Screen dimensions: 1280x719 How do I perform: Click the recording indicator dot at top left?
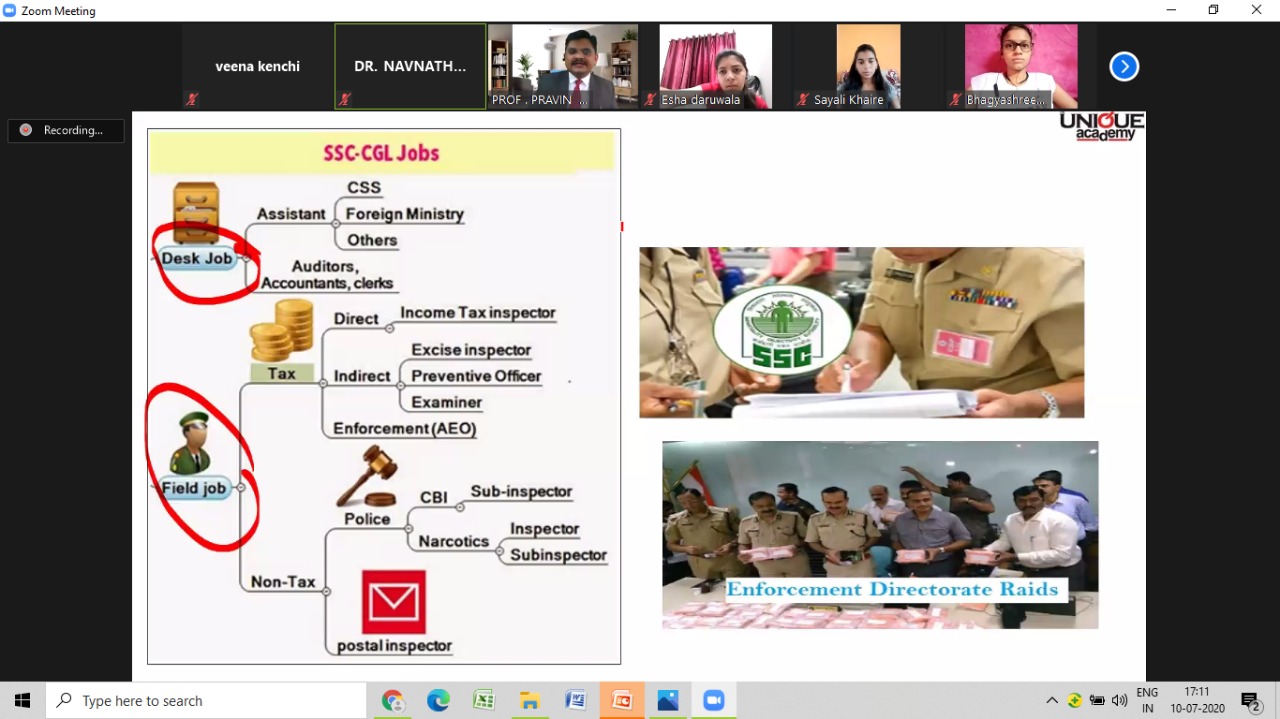pos(26,130)
